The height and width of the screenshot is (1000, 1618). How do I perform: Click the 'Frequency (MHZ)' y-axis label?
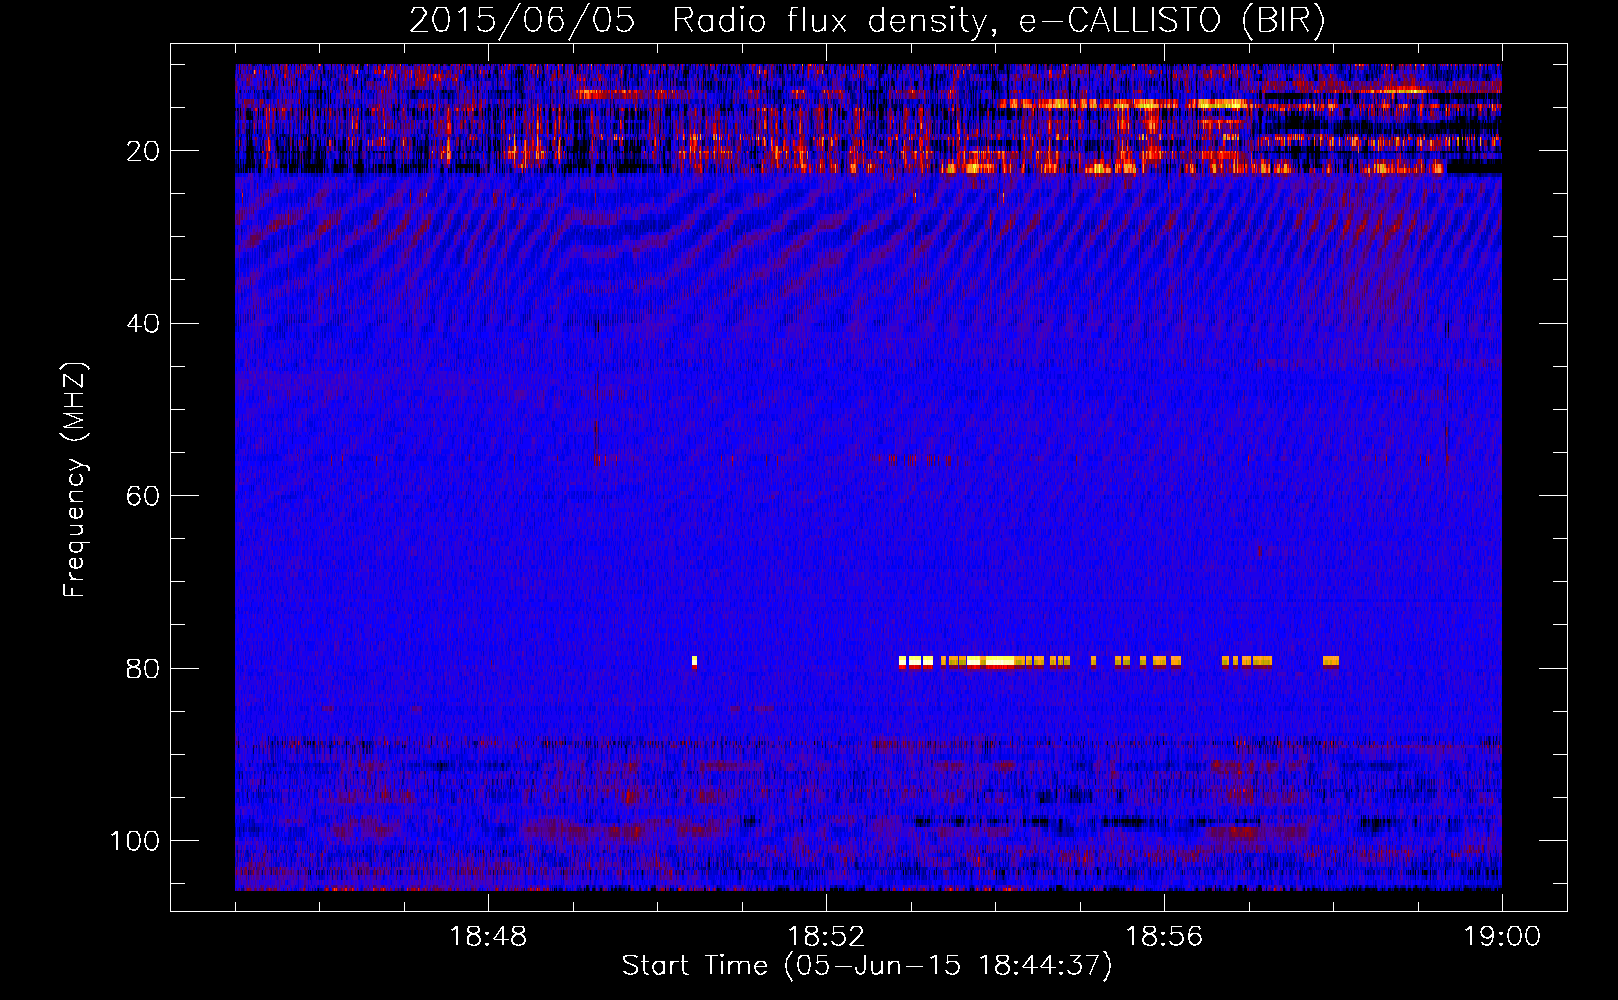(75, 480)
